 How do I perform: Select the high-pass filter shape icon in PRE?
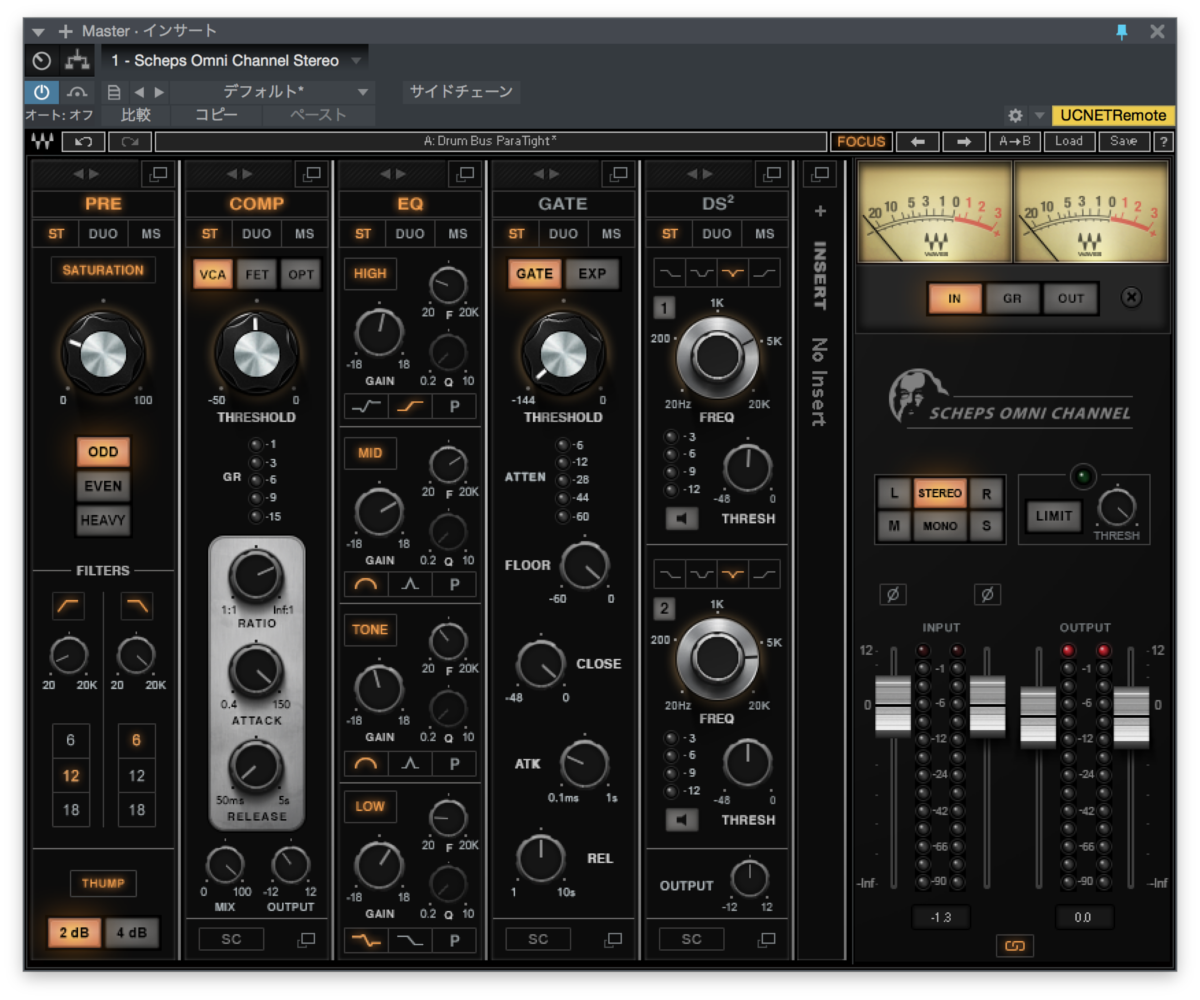[x=69, y=606]
